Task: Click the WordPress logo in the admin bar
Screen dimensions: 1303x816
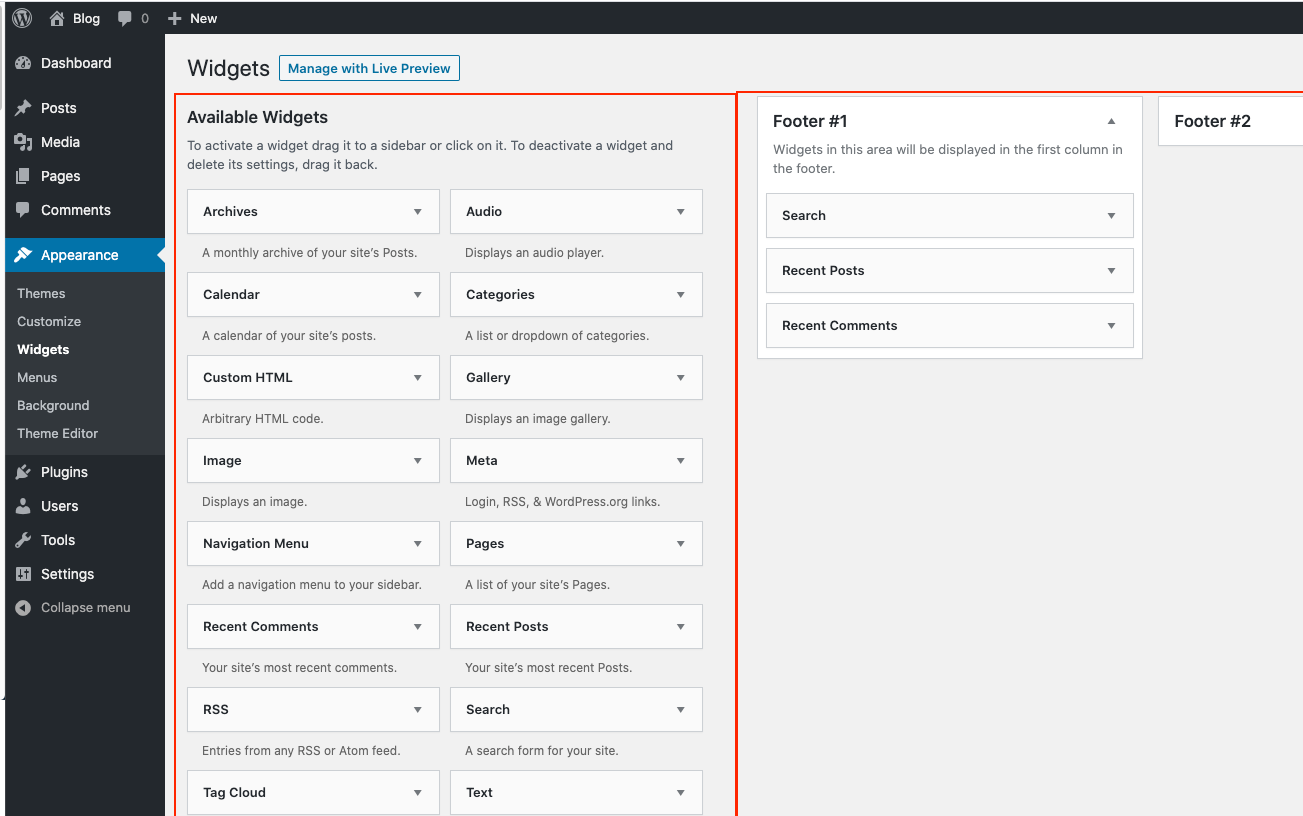Action: pos(21,17)
